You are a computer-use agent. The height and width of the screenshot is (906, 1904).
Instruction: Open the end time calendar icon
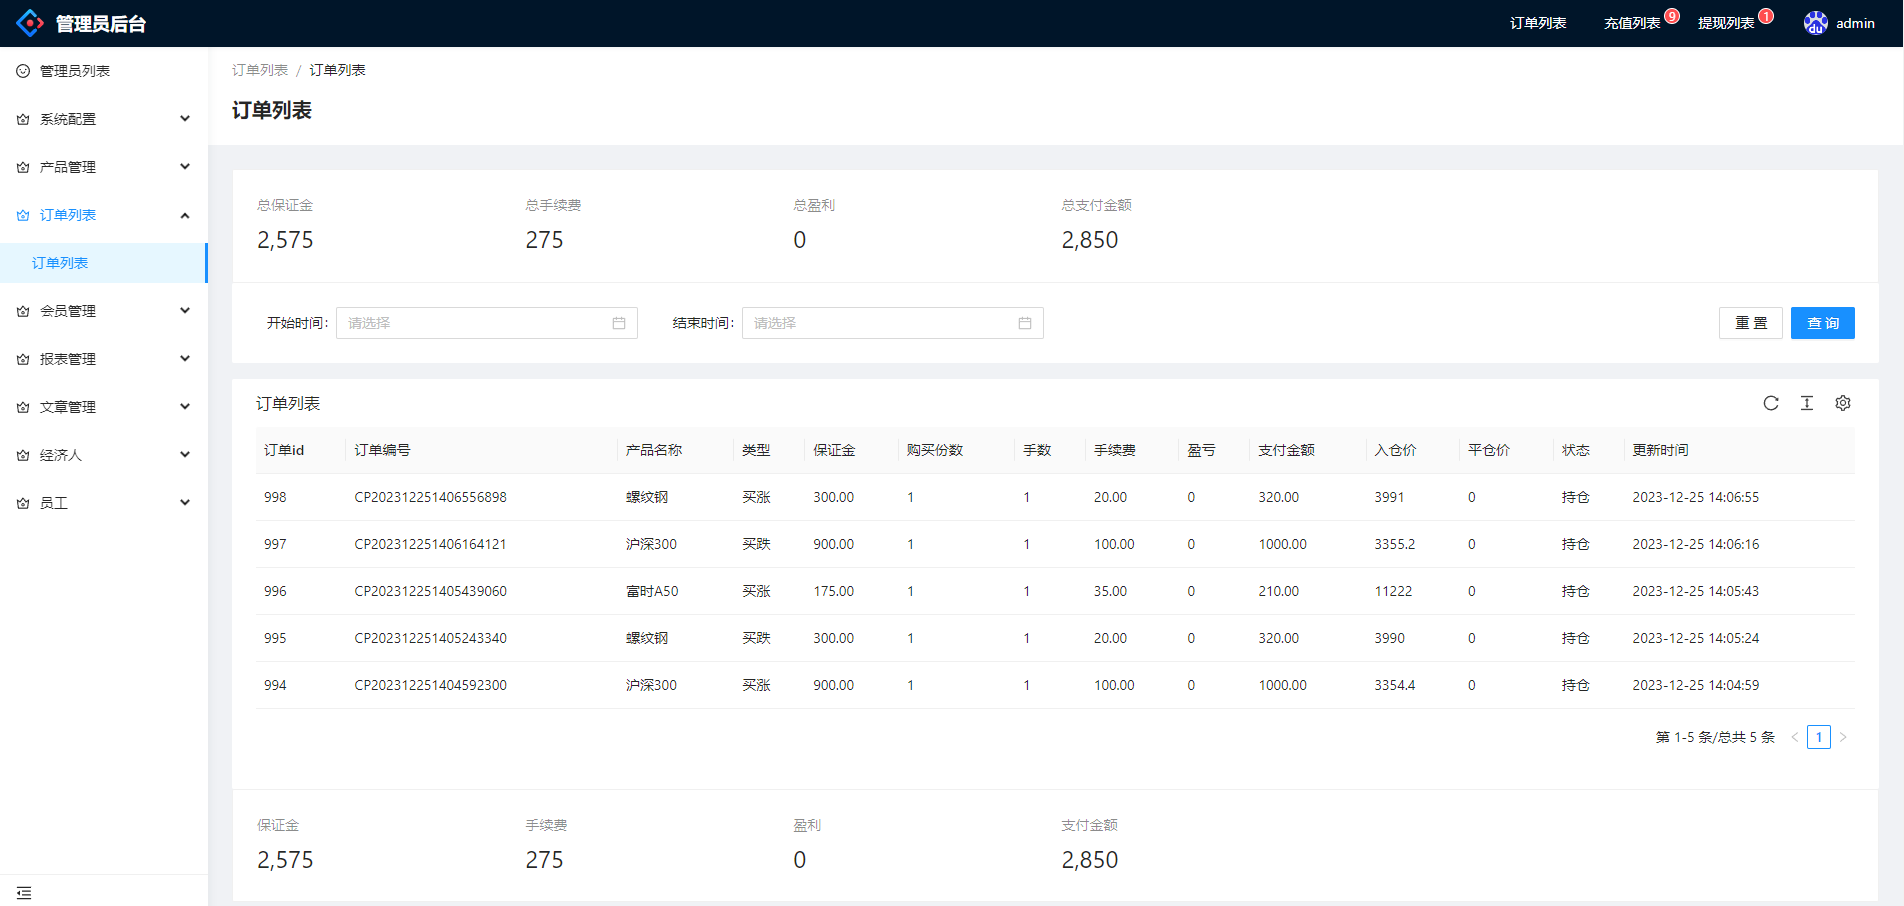(x=1023, y=323)
